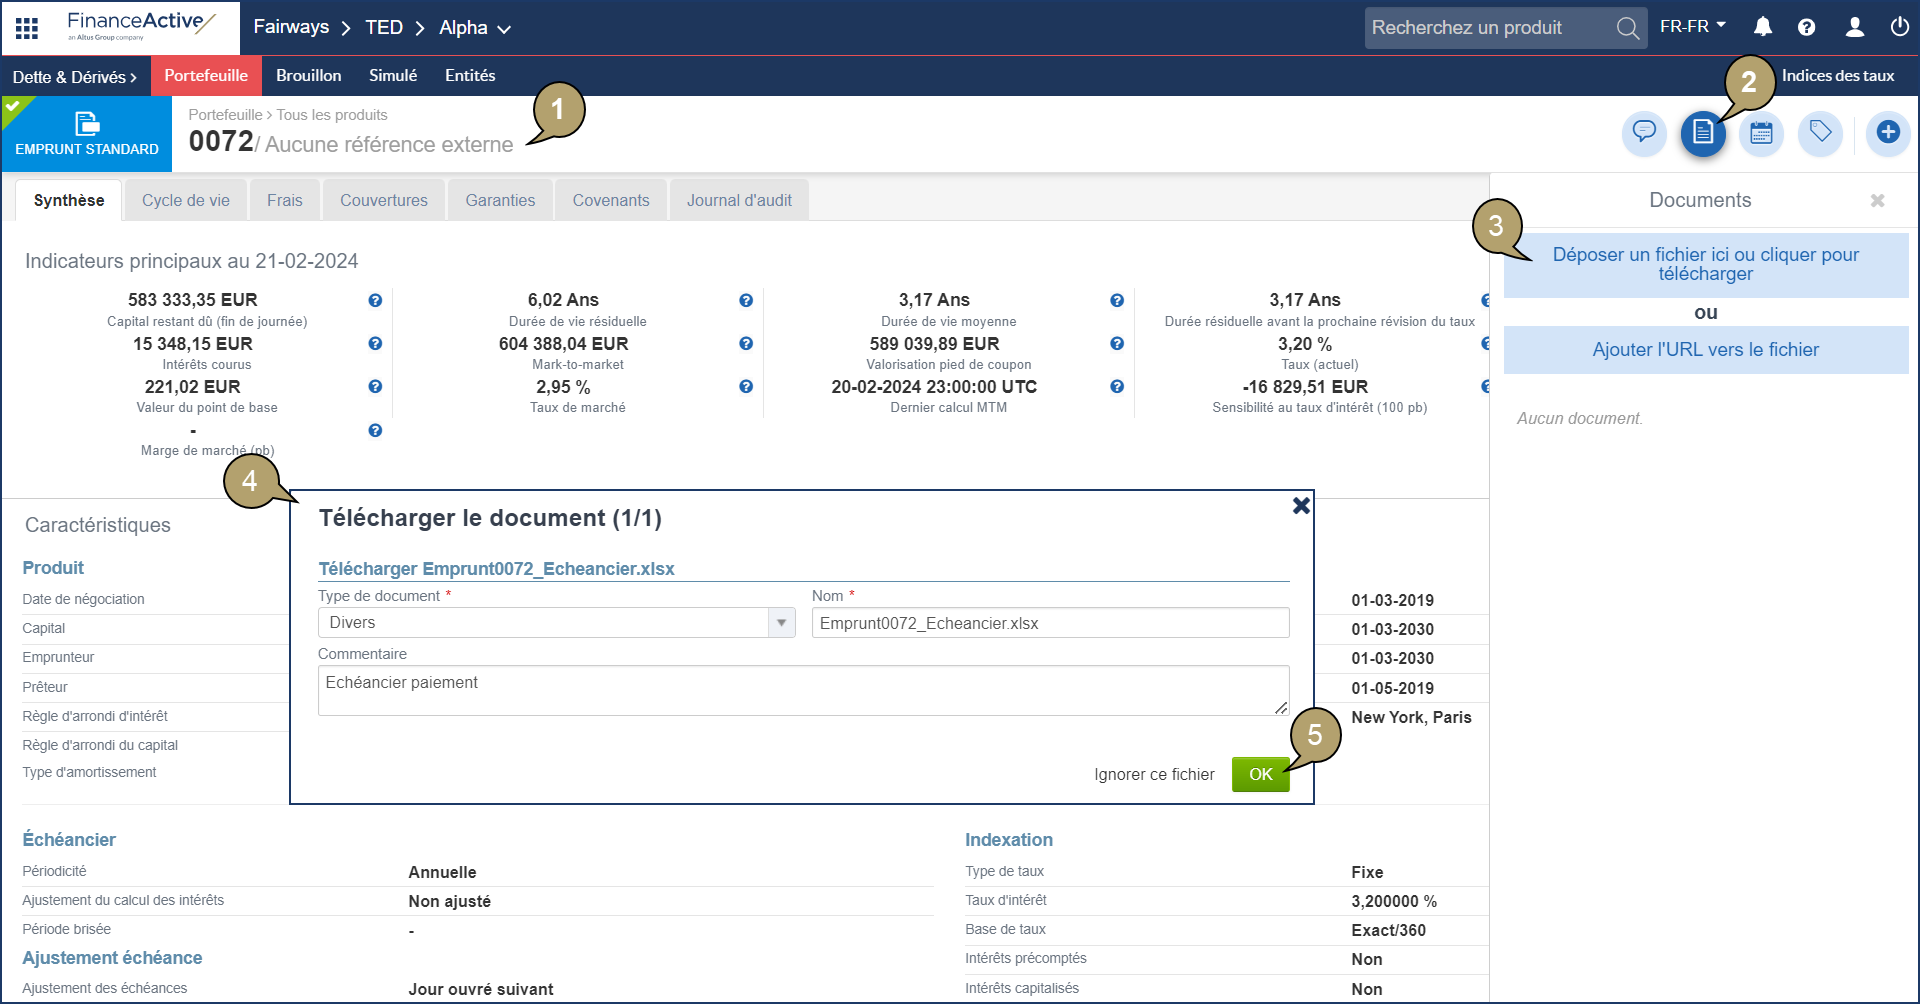Log out using the power icon

1900,27
